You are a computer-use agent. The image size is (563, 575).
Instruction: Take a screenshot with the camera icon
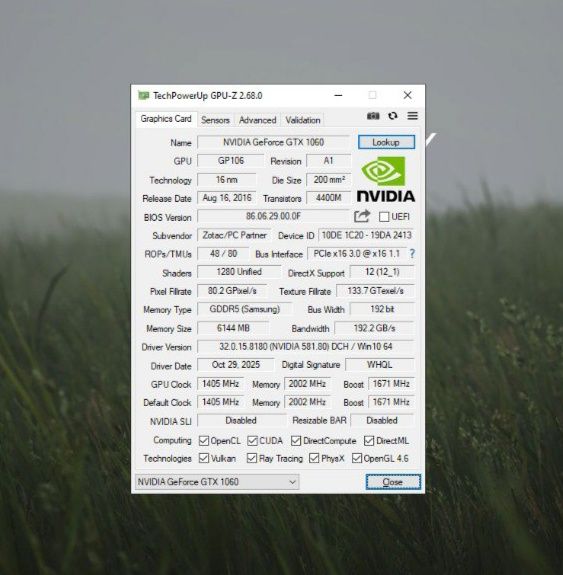373,116
